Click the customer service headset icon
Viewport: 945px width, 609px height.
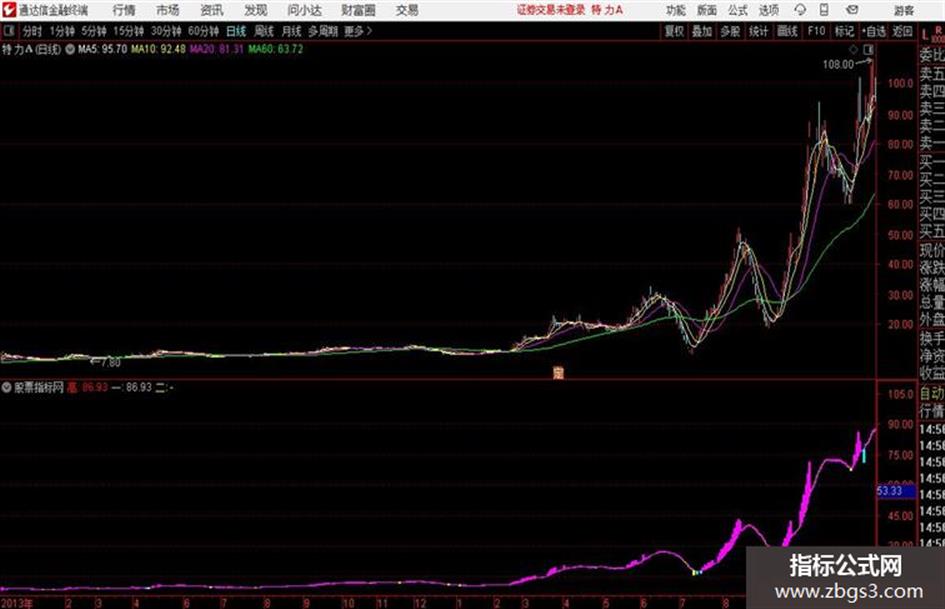click(x=800, y=10)
